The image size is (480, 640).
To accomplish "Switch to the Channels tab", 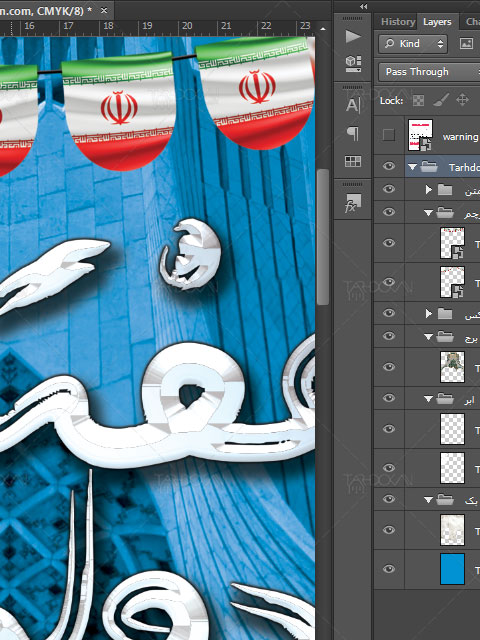I will coord(473,22).
